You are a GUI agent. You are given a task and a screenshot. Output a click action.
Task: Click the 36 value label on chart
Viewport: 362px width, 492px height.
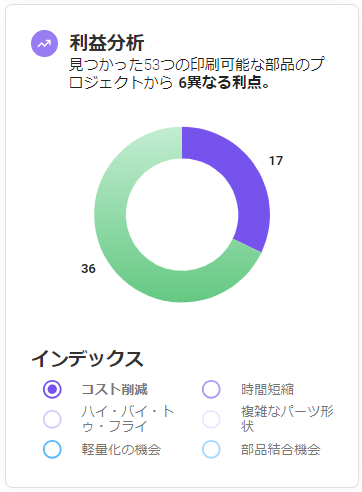tap(88, 269)
